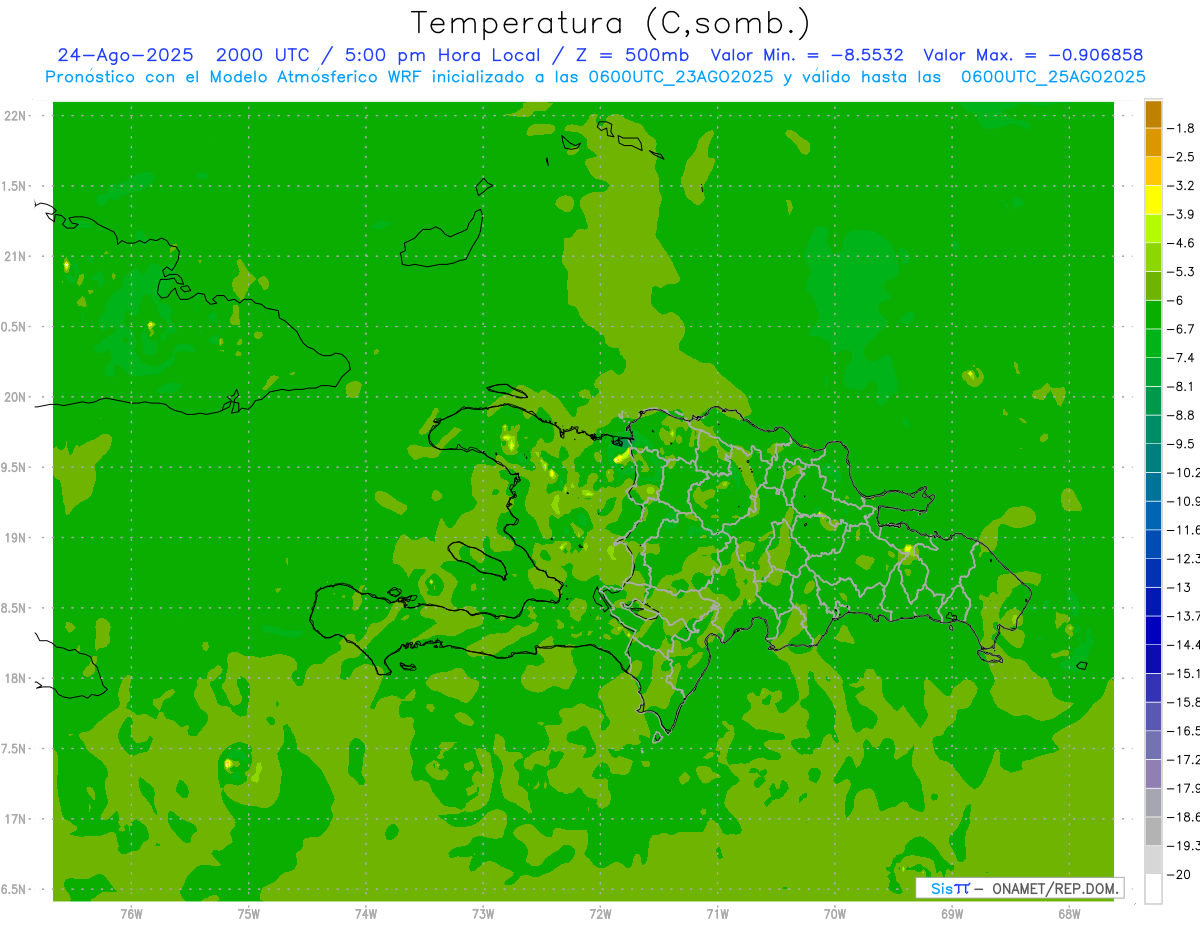Click the -3.2 color bar label
The height and width of the screenshot is (927, 1200).
tap(1181, 186)
